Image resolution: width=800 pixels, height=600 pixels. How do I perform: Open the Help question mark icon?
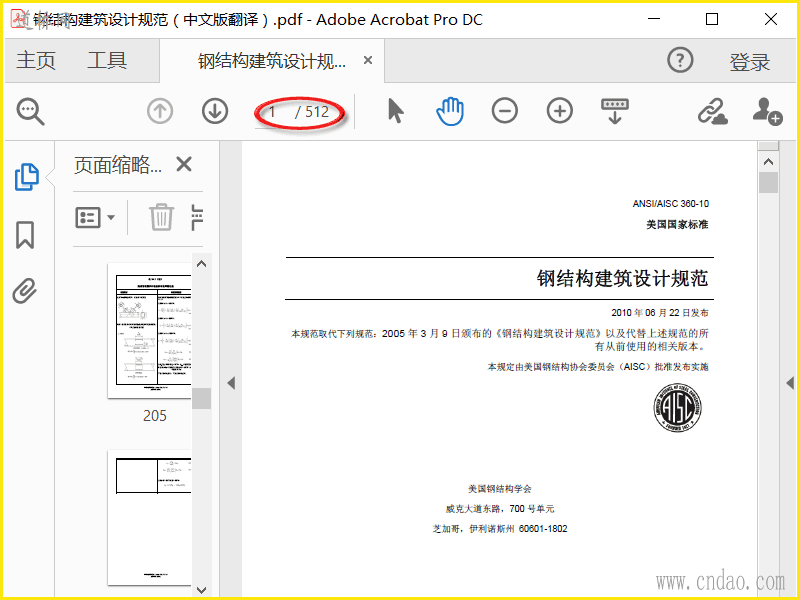[680, 60]
